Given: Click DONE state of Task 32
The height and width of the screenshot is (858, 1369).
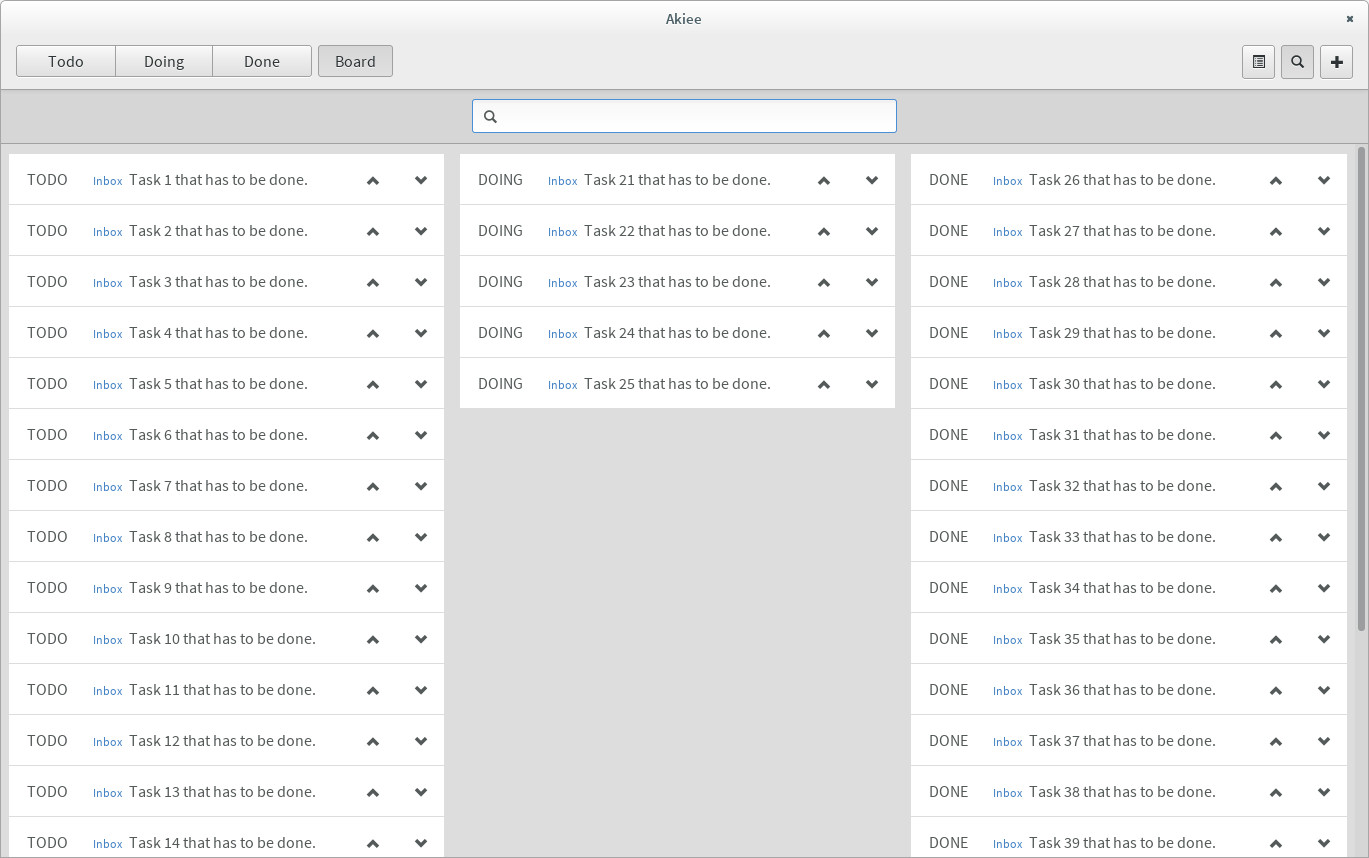Looking at the screenshot, I should (x=949, y=486).
